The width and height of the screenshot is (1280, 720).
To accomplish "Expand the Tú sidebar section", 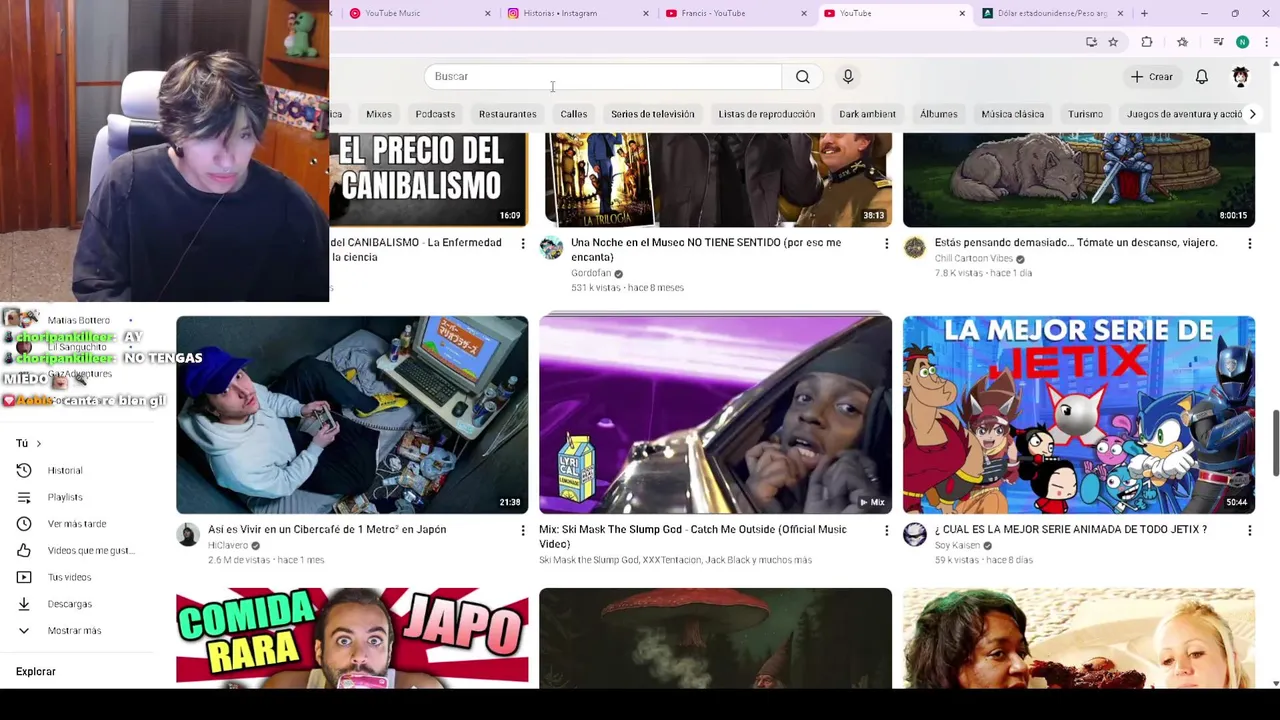I will [x=29, y=443].
